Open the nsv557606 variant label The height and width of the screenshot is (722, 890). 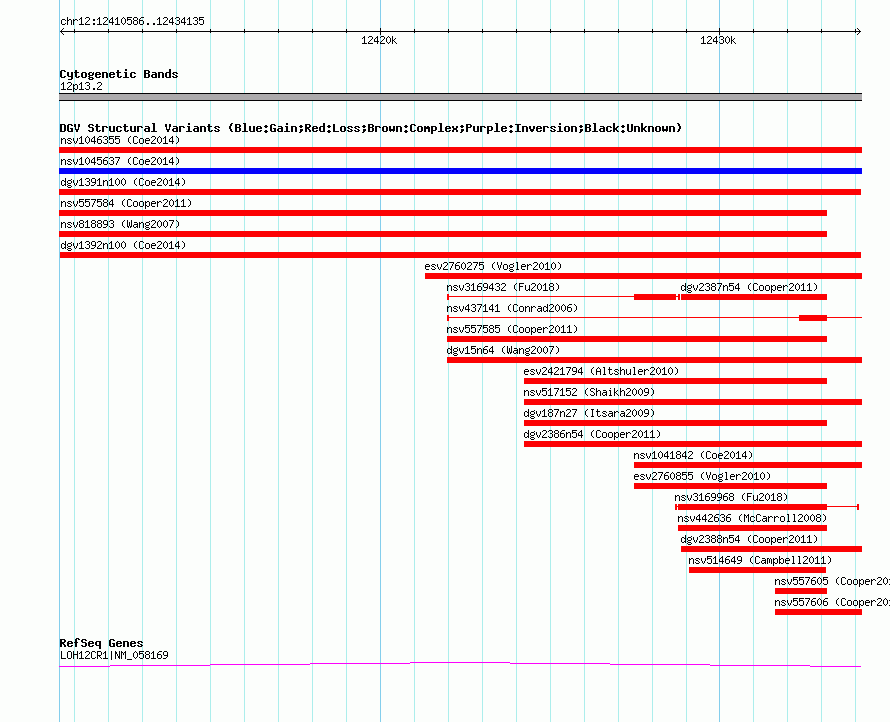pyautogui.click(x=832, y=602)
